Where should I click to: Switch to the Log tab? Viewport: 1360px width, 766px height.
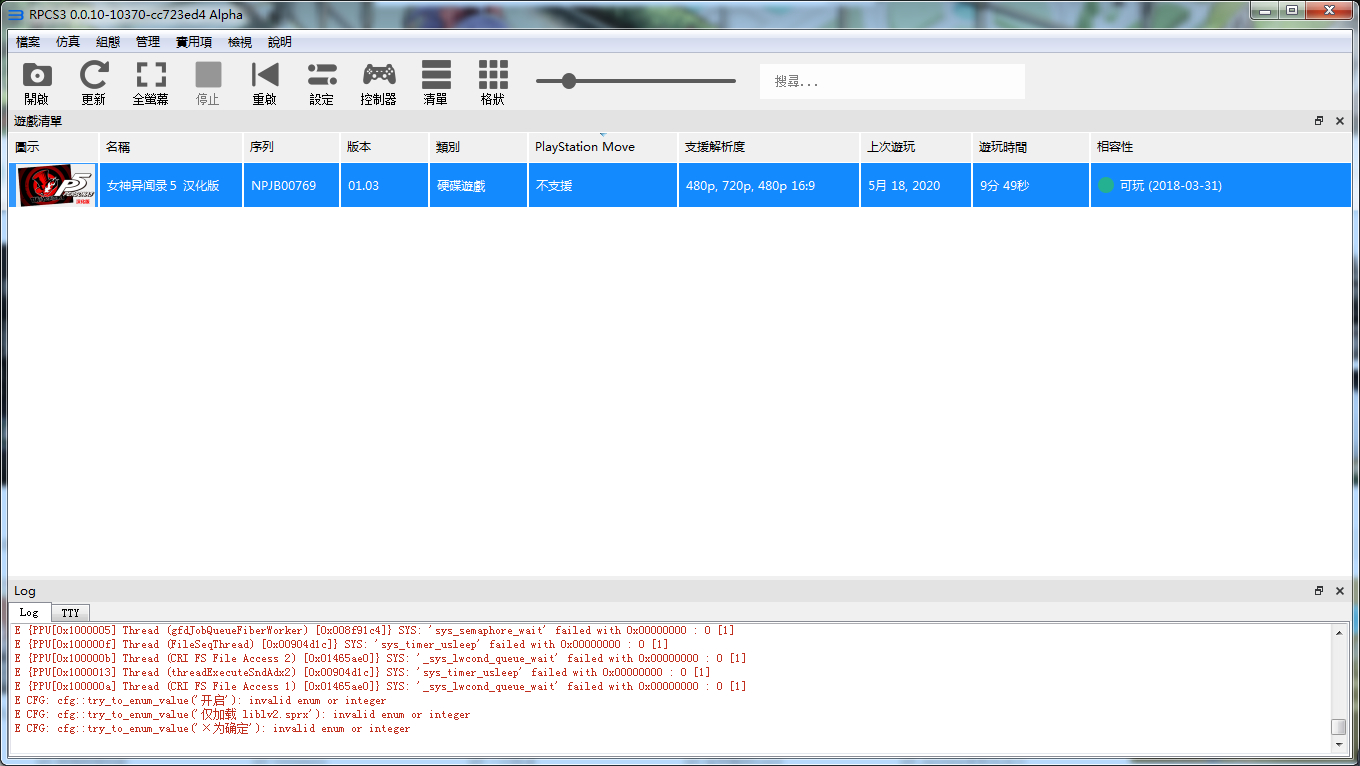point(29,612)
